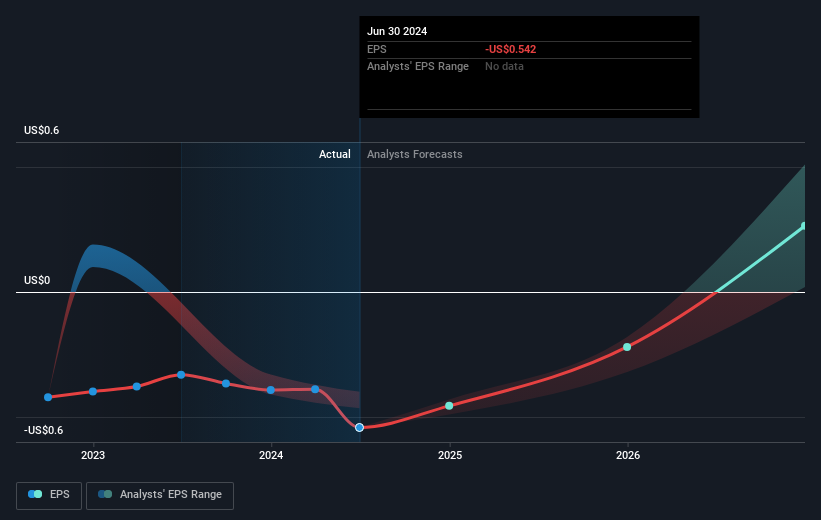821x520 pixels.
Task: Select the earliest EPS data point in 2022
Action: [x=48, y=397]
